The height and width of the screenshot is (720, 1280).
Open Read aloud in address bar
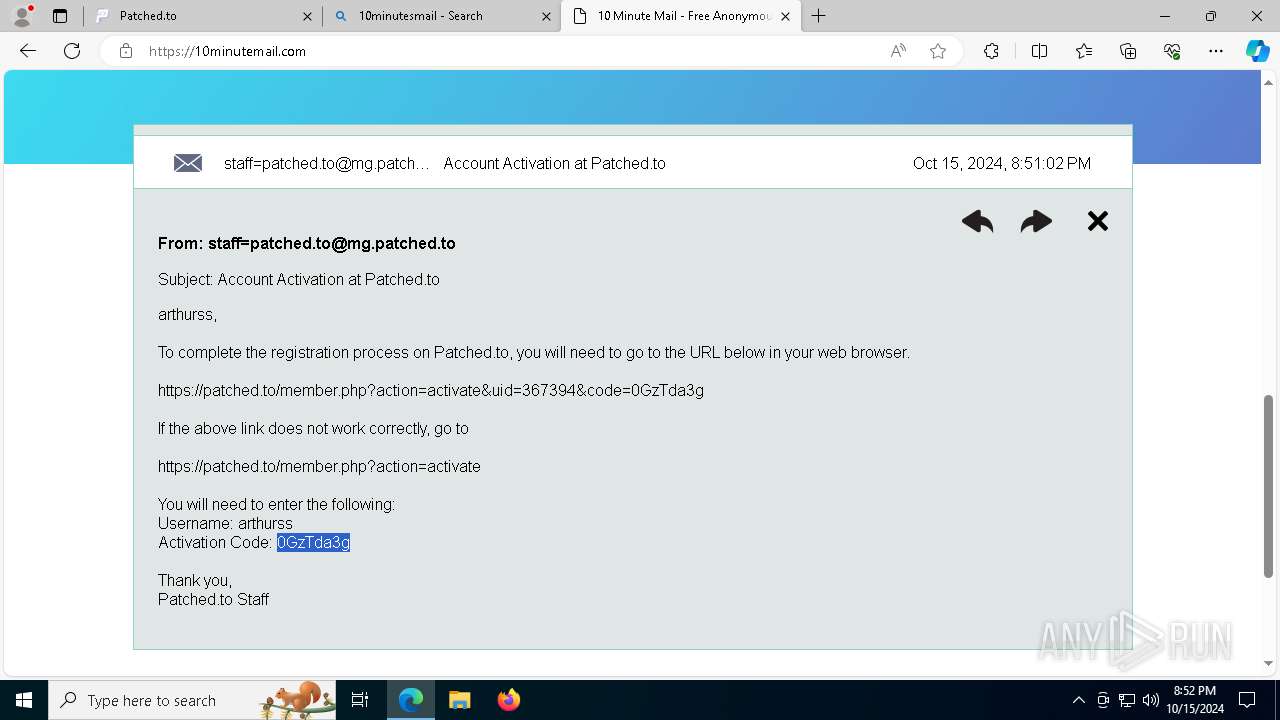pyautogui.click(x=898, y=51)
